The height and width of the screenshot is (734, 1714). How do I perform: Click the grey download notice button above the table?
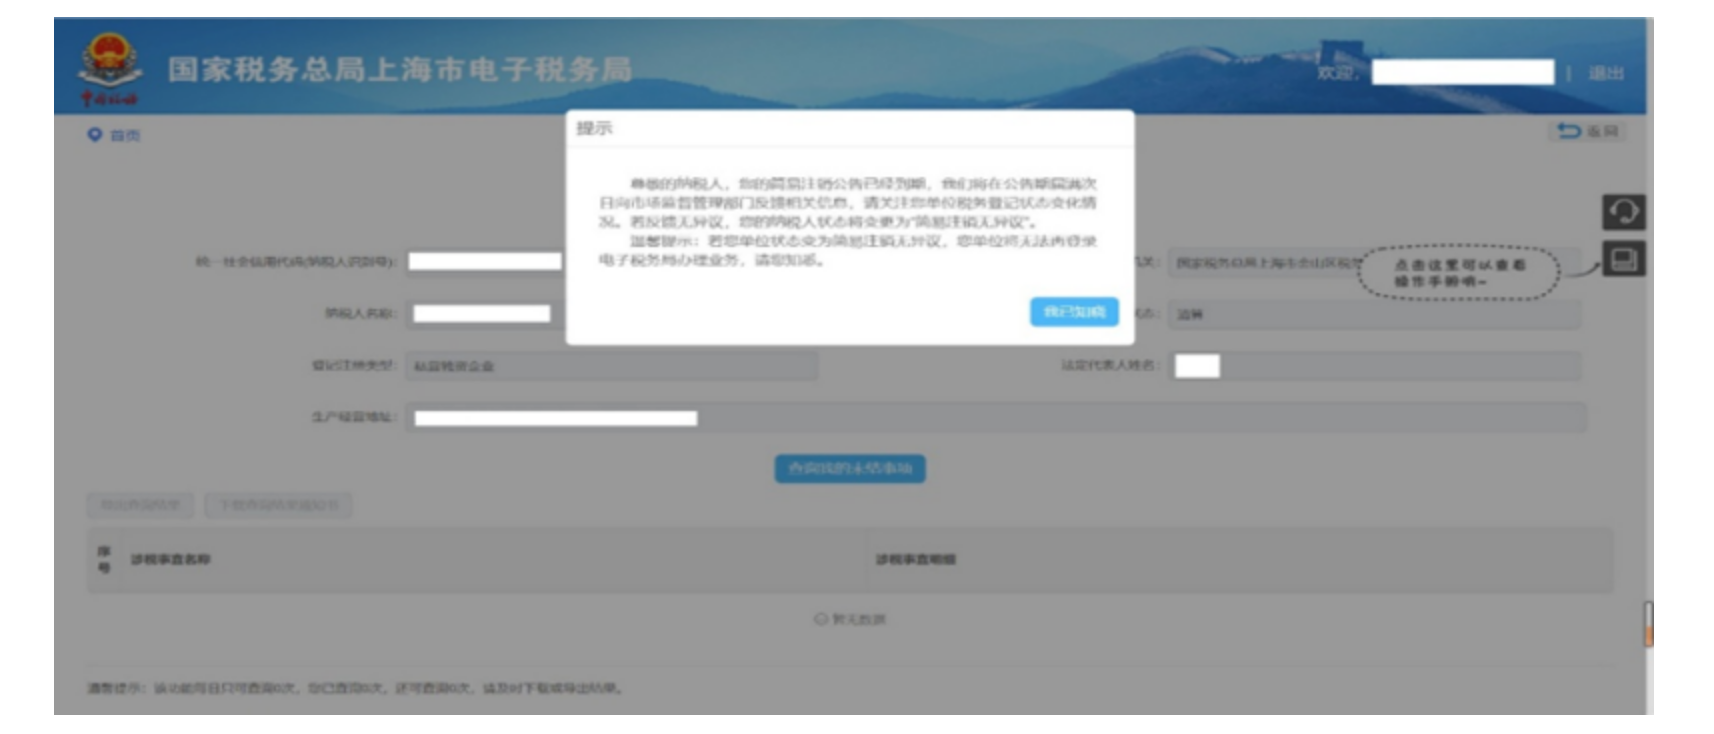278,505
